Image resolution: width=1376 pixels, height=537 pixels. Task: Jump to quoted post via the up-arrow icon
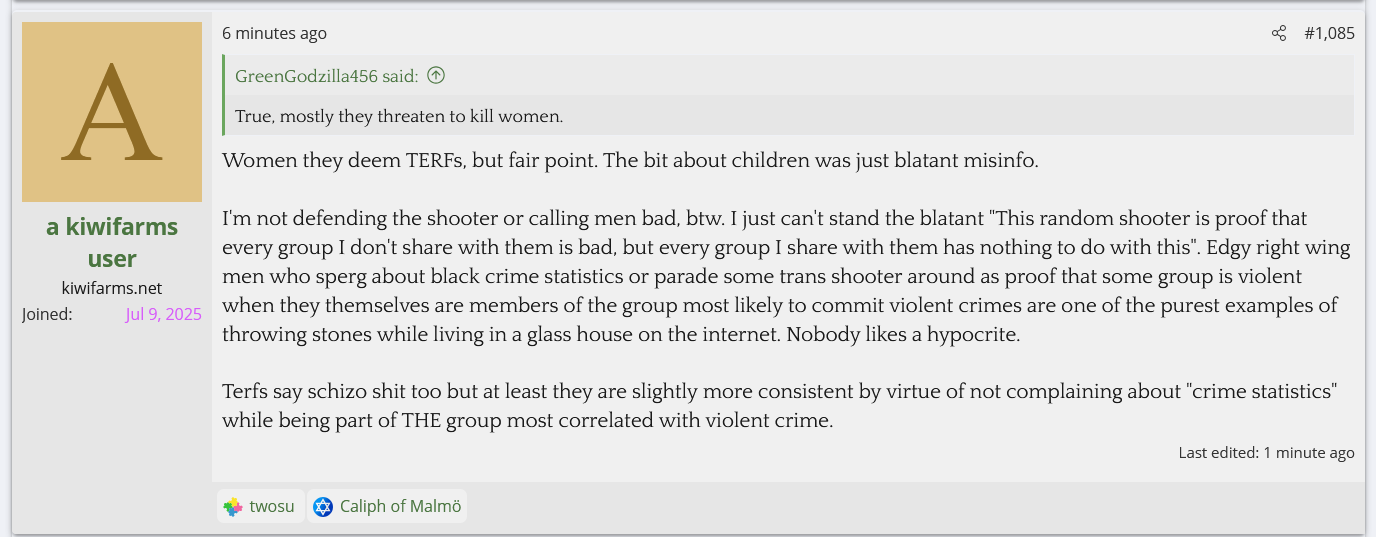click(x=435, y=76)
